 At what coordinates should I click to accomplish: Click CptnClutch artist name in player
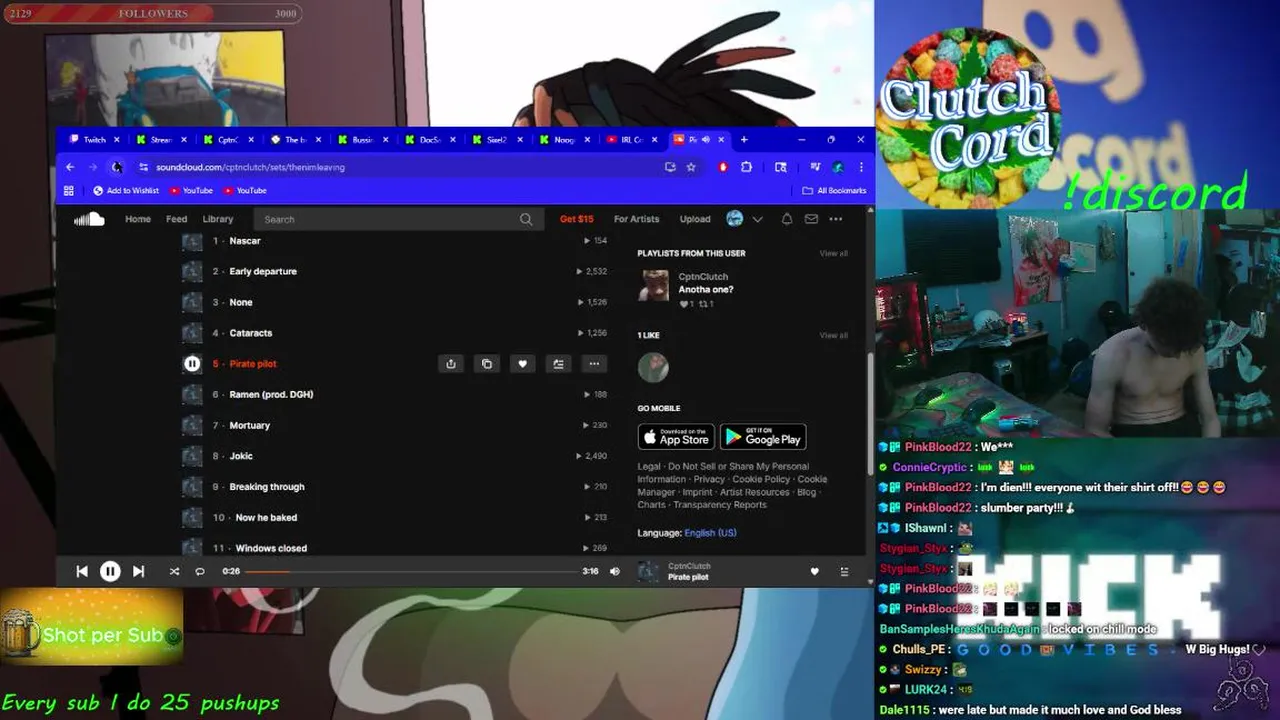tap(689, 566)
